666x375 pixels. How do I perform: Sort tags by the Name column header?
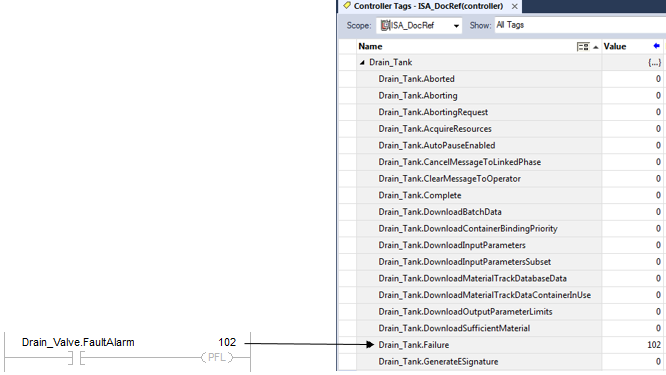click(x=370, y=46)
